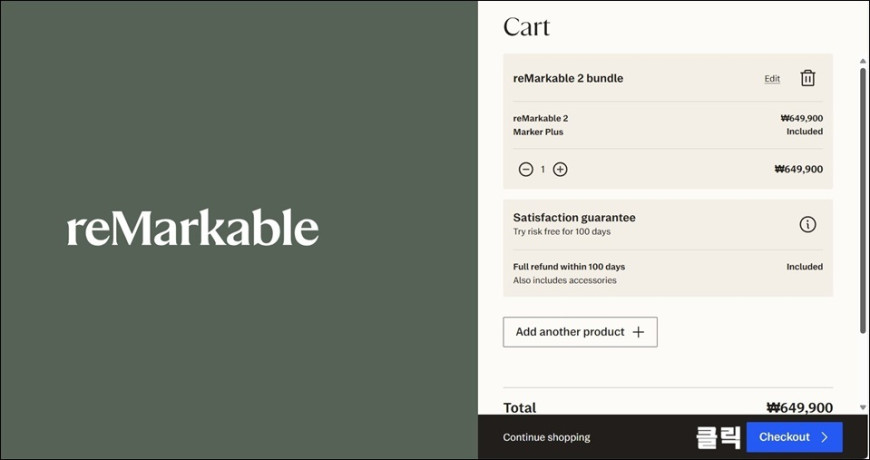Viewport: 870px width, 460px height.
Task: Click the scrollbar down arrow in the cart
Action: pos(863,407)
